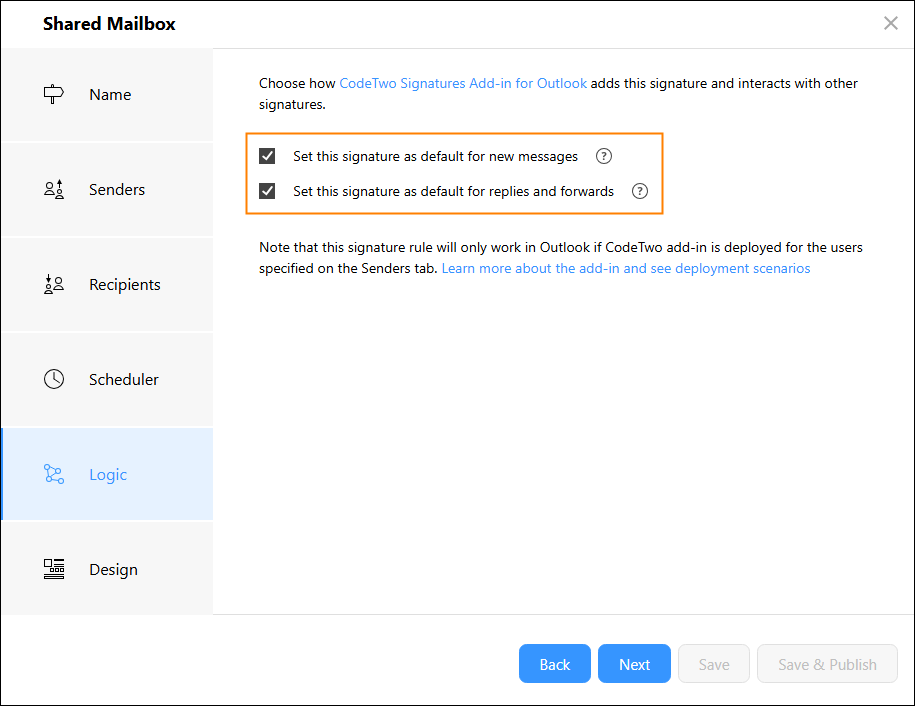The width and height of the screenshot is (915, 706).
Task: Click the Shared Mailbox title text
Action: click(109, 24)
